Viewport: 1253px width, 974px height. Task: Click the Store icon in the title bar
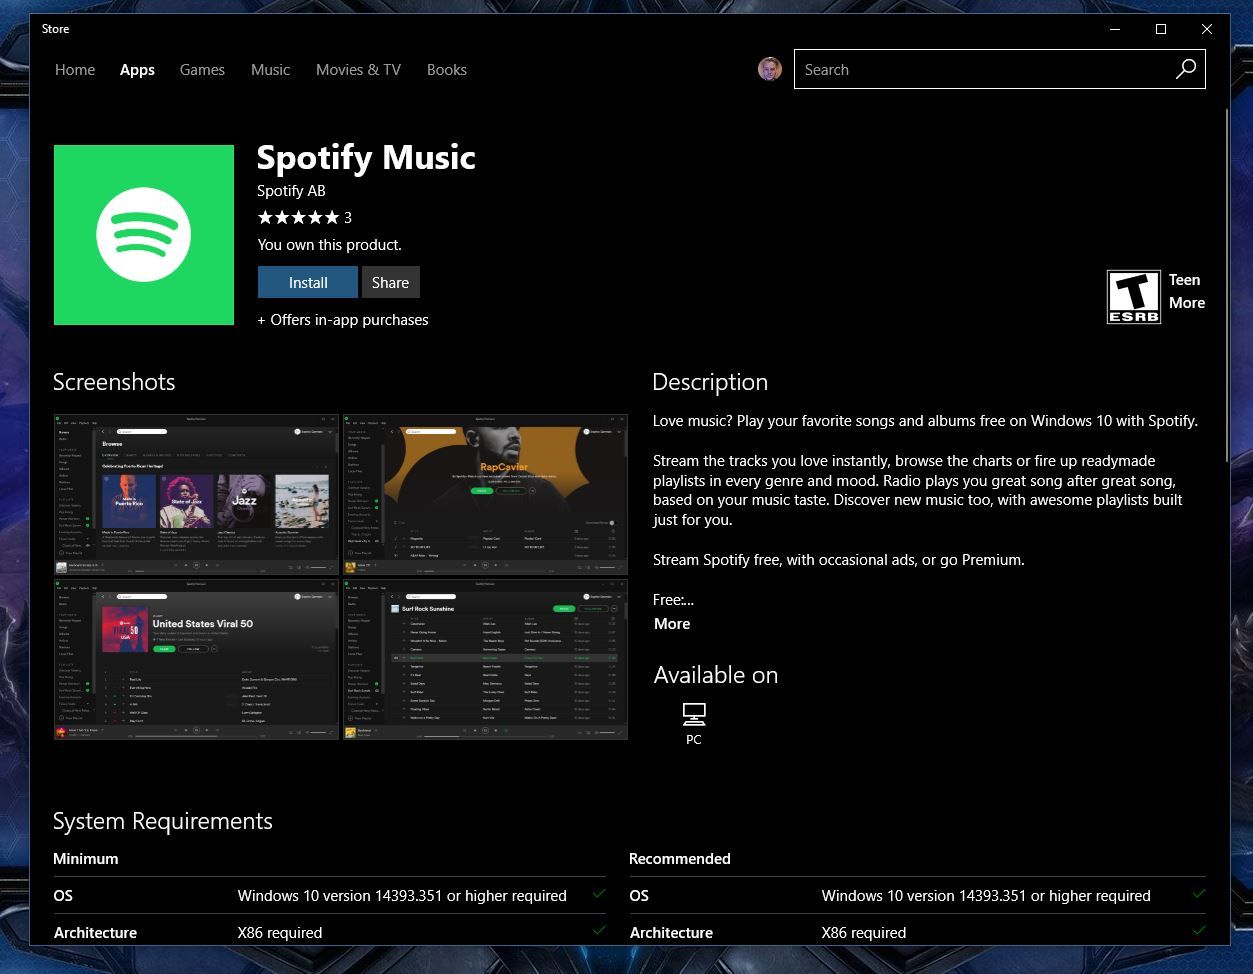click(55, 29)
